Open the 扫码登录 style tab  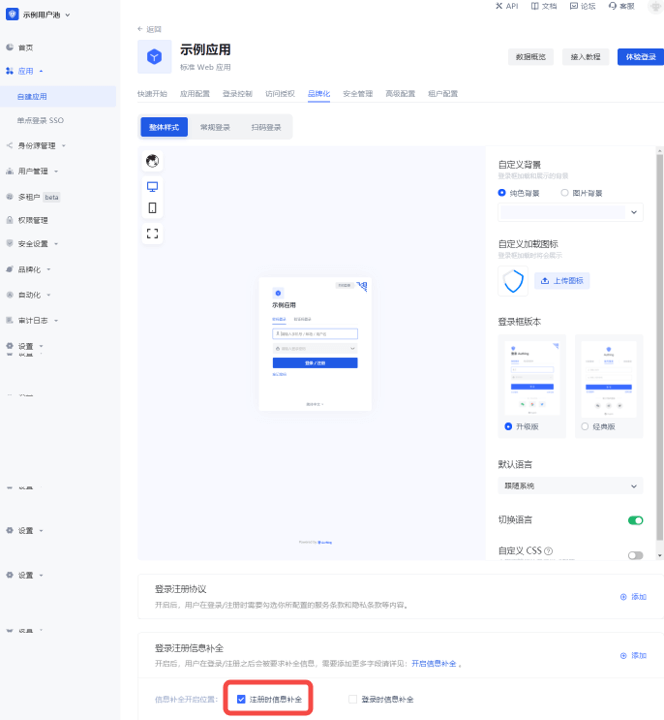point(266,128)
